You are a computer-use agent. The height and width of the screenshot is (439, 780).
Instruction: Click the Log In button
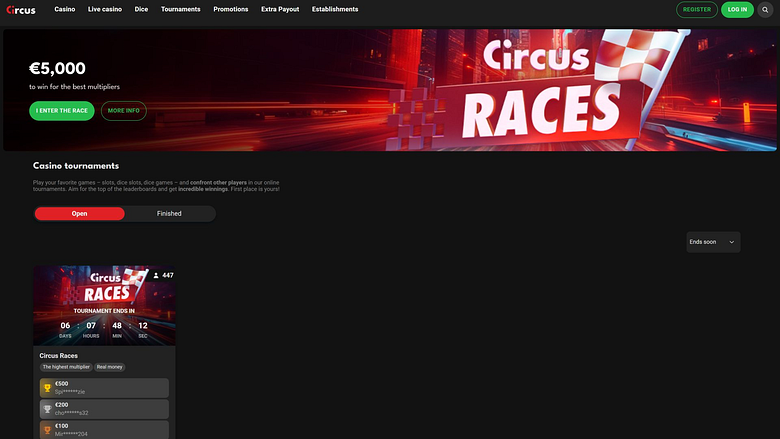[737, 9]
